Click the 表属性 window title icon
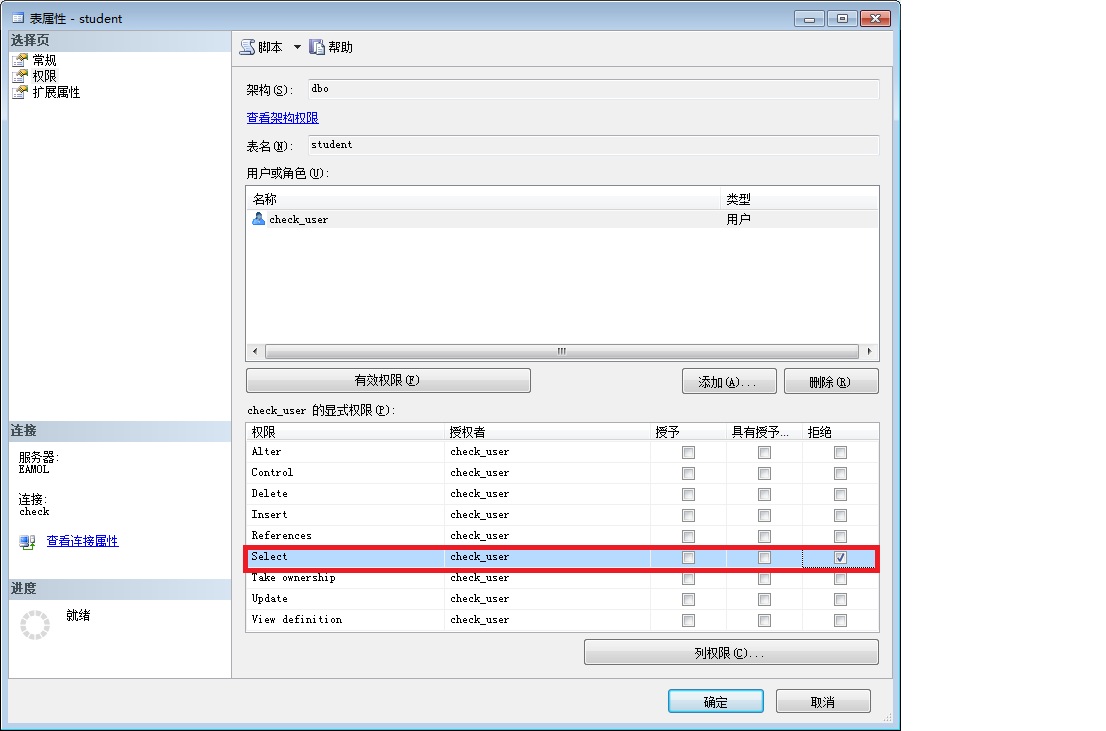Image resolution: width=1106 pixels, height=731 pixels. [x=18, y=17]
